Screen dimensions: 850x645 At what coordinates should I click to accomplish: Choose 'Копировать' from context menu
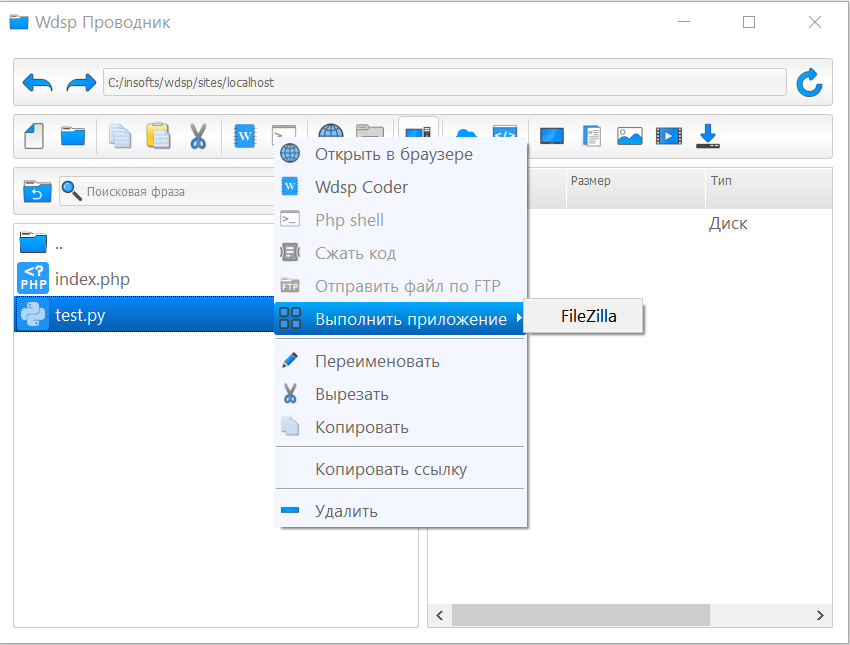[401, 427]
